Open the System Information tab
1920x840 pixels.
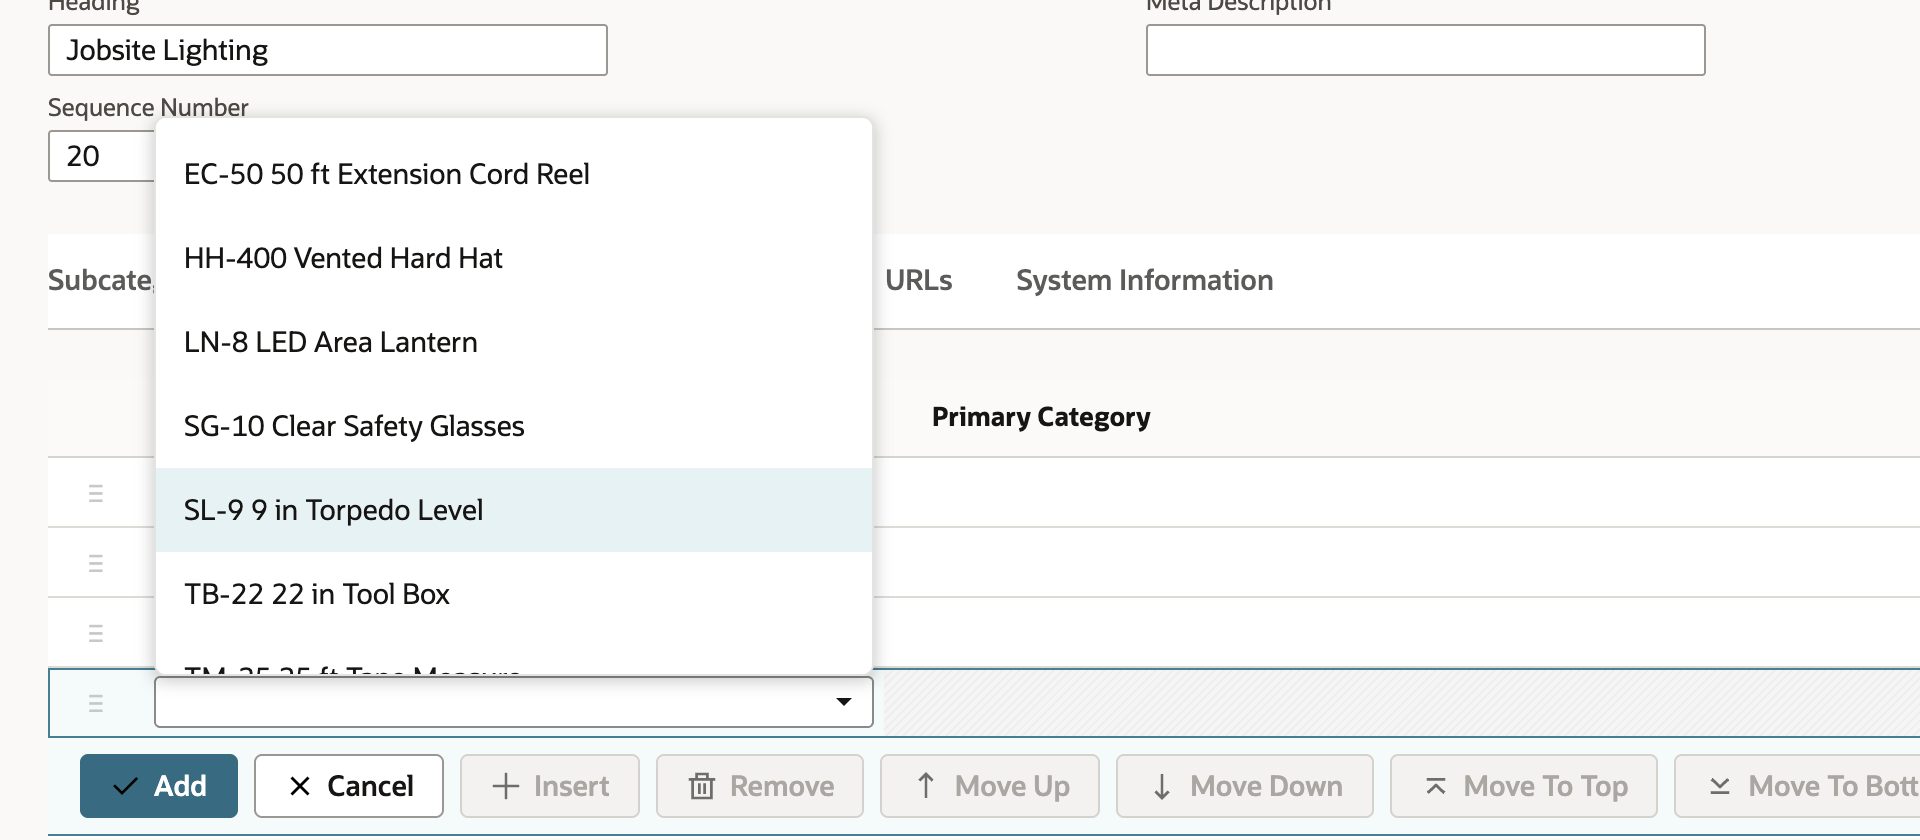click(1145, 281)
